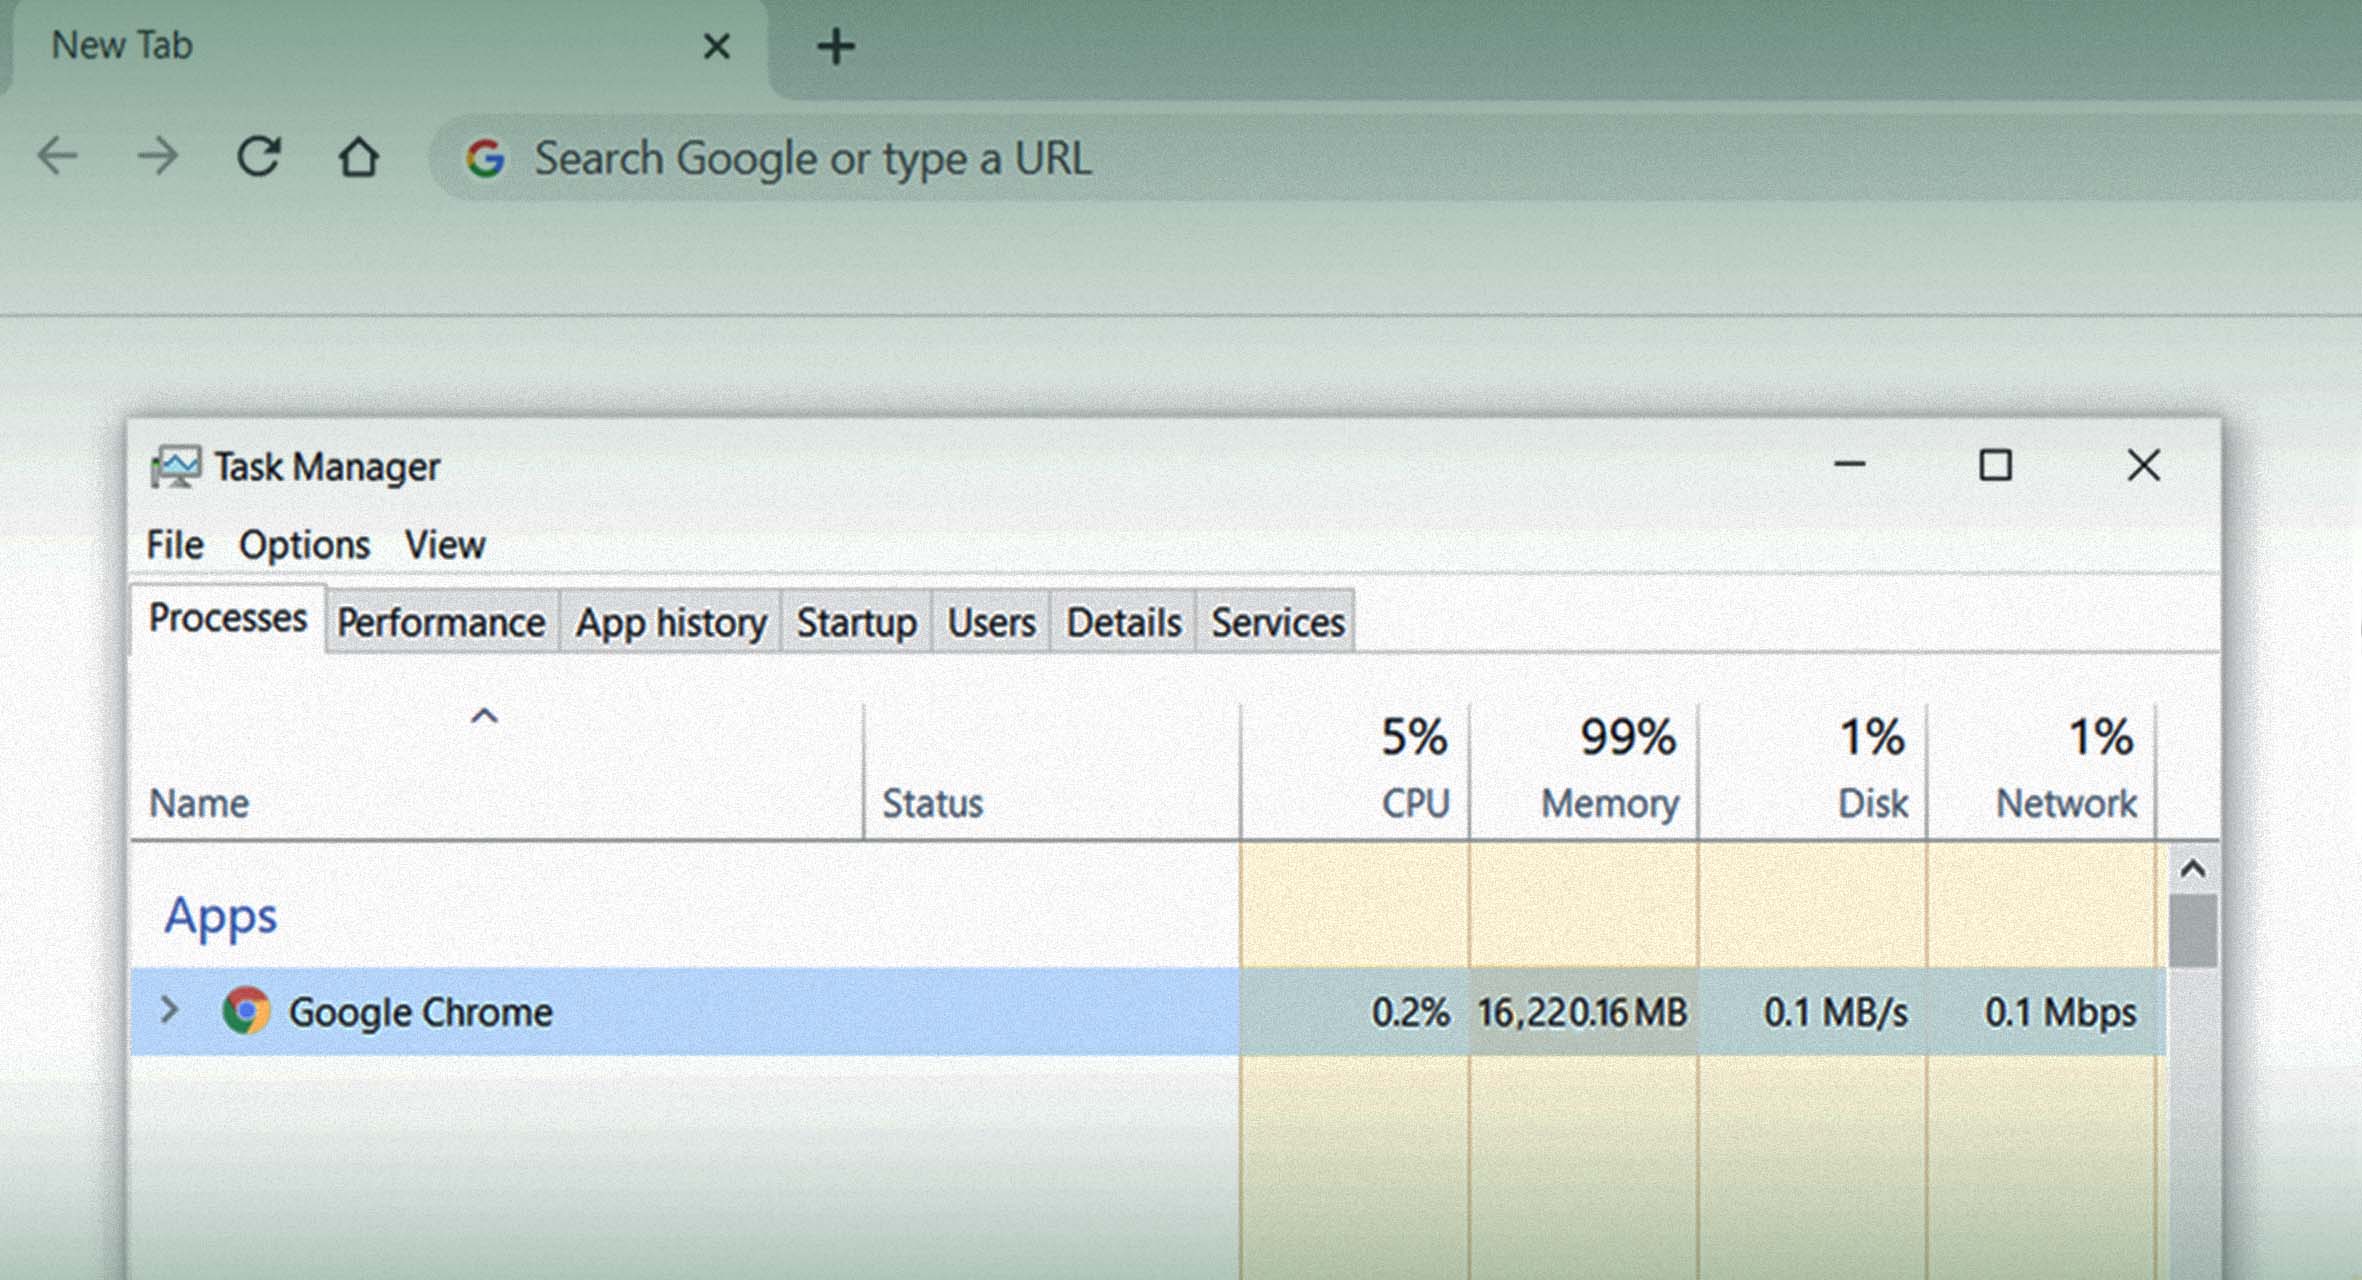
Task: Close the New Tab tab
Action: (717, 46)
